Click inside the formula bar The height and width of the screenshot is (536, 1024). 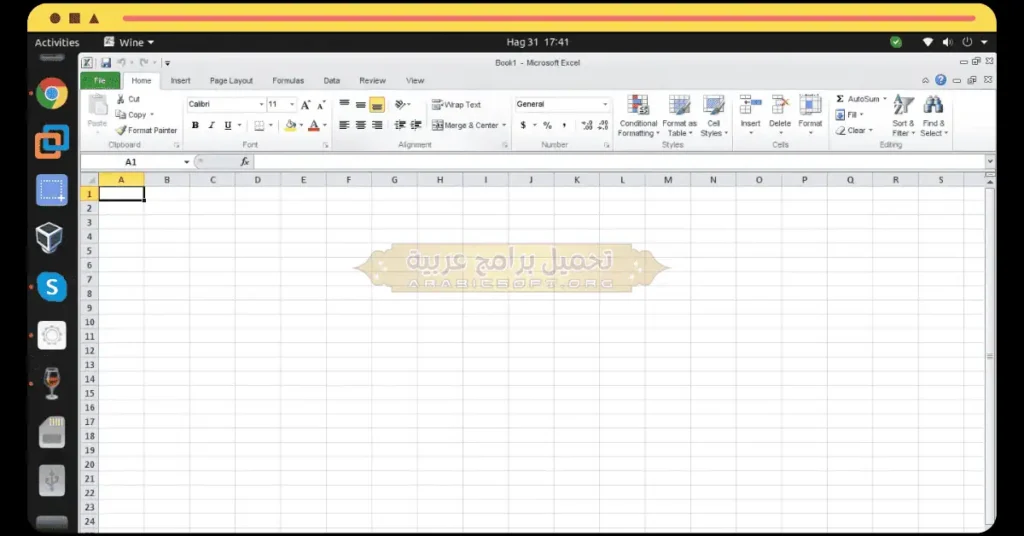point(617,162)
